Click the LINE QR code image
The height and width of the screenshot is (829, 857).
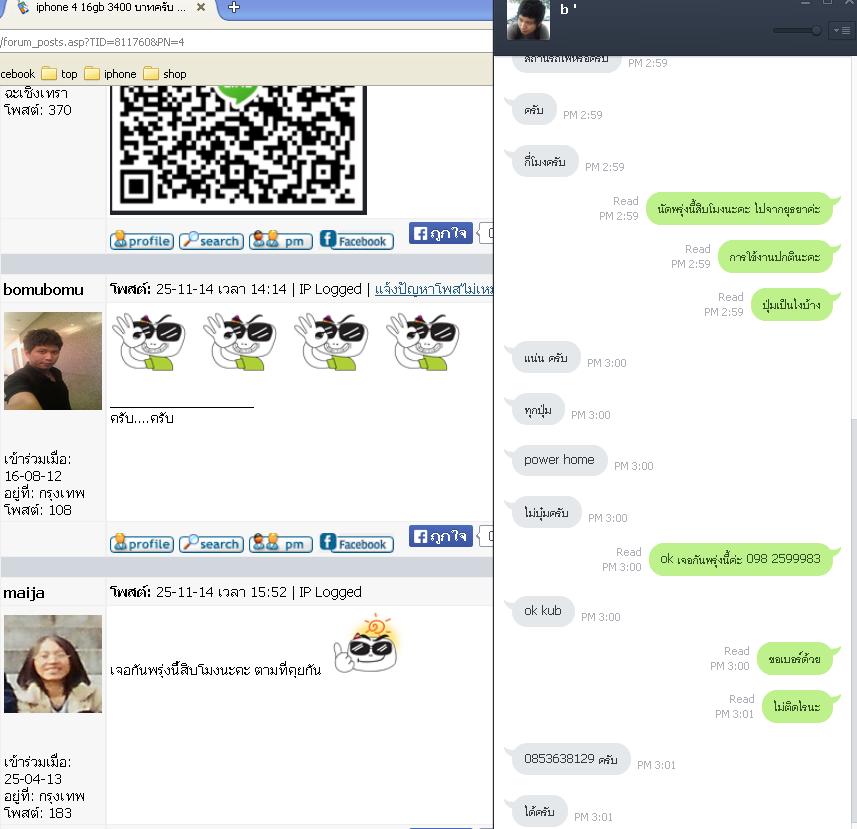pyautogui.click(x=238, y=149)
